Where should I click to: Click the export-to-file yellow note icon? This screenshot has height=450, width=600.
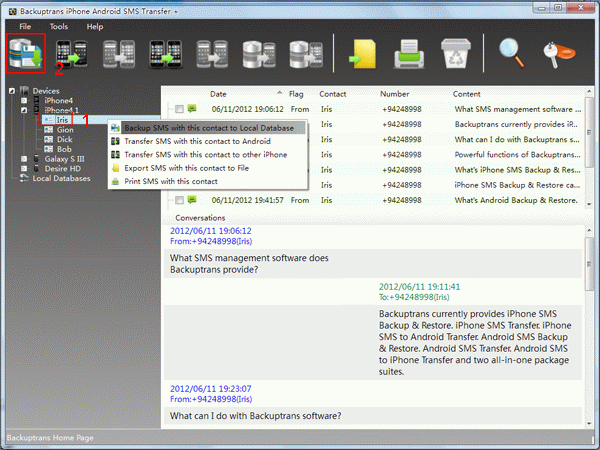(361, 54)
